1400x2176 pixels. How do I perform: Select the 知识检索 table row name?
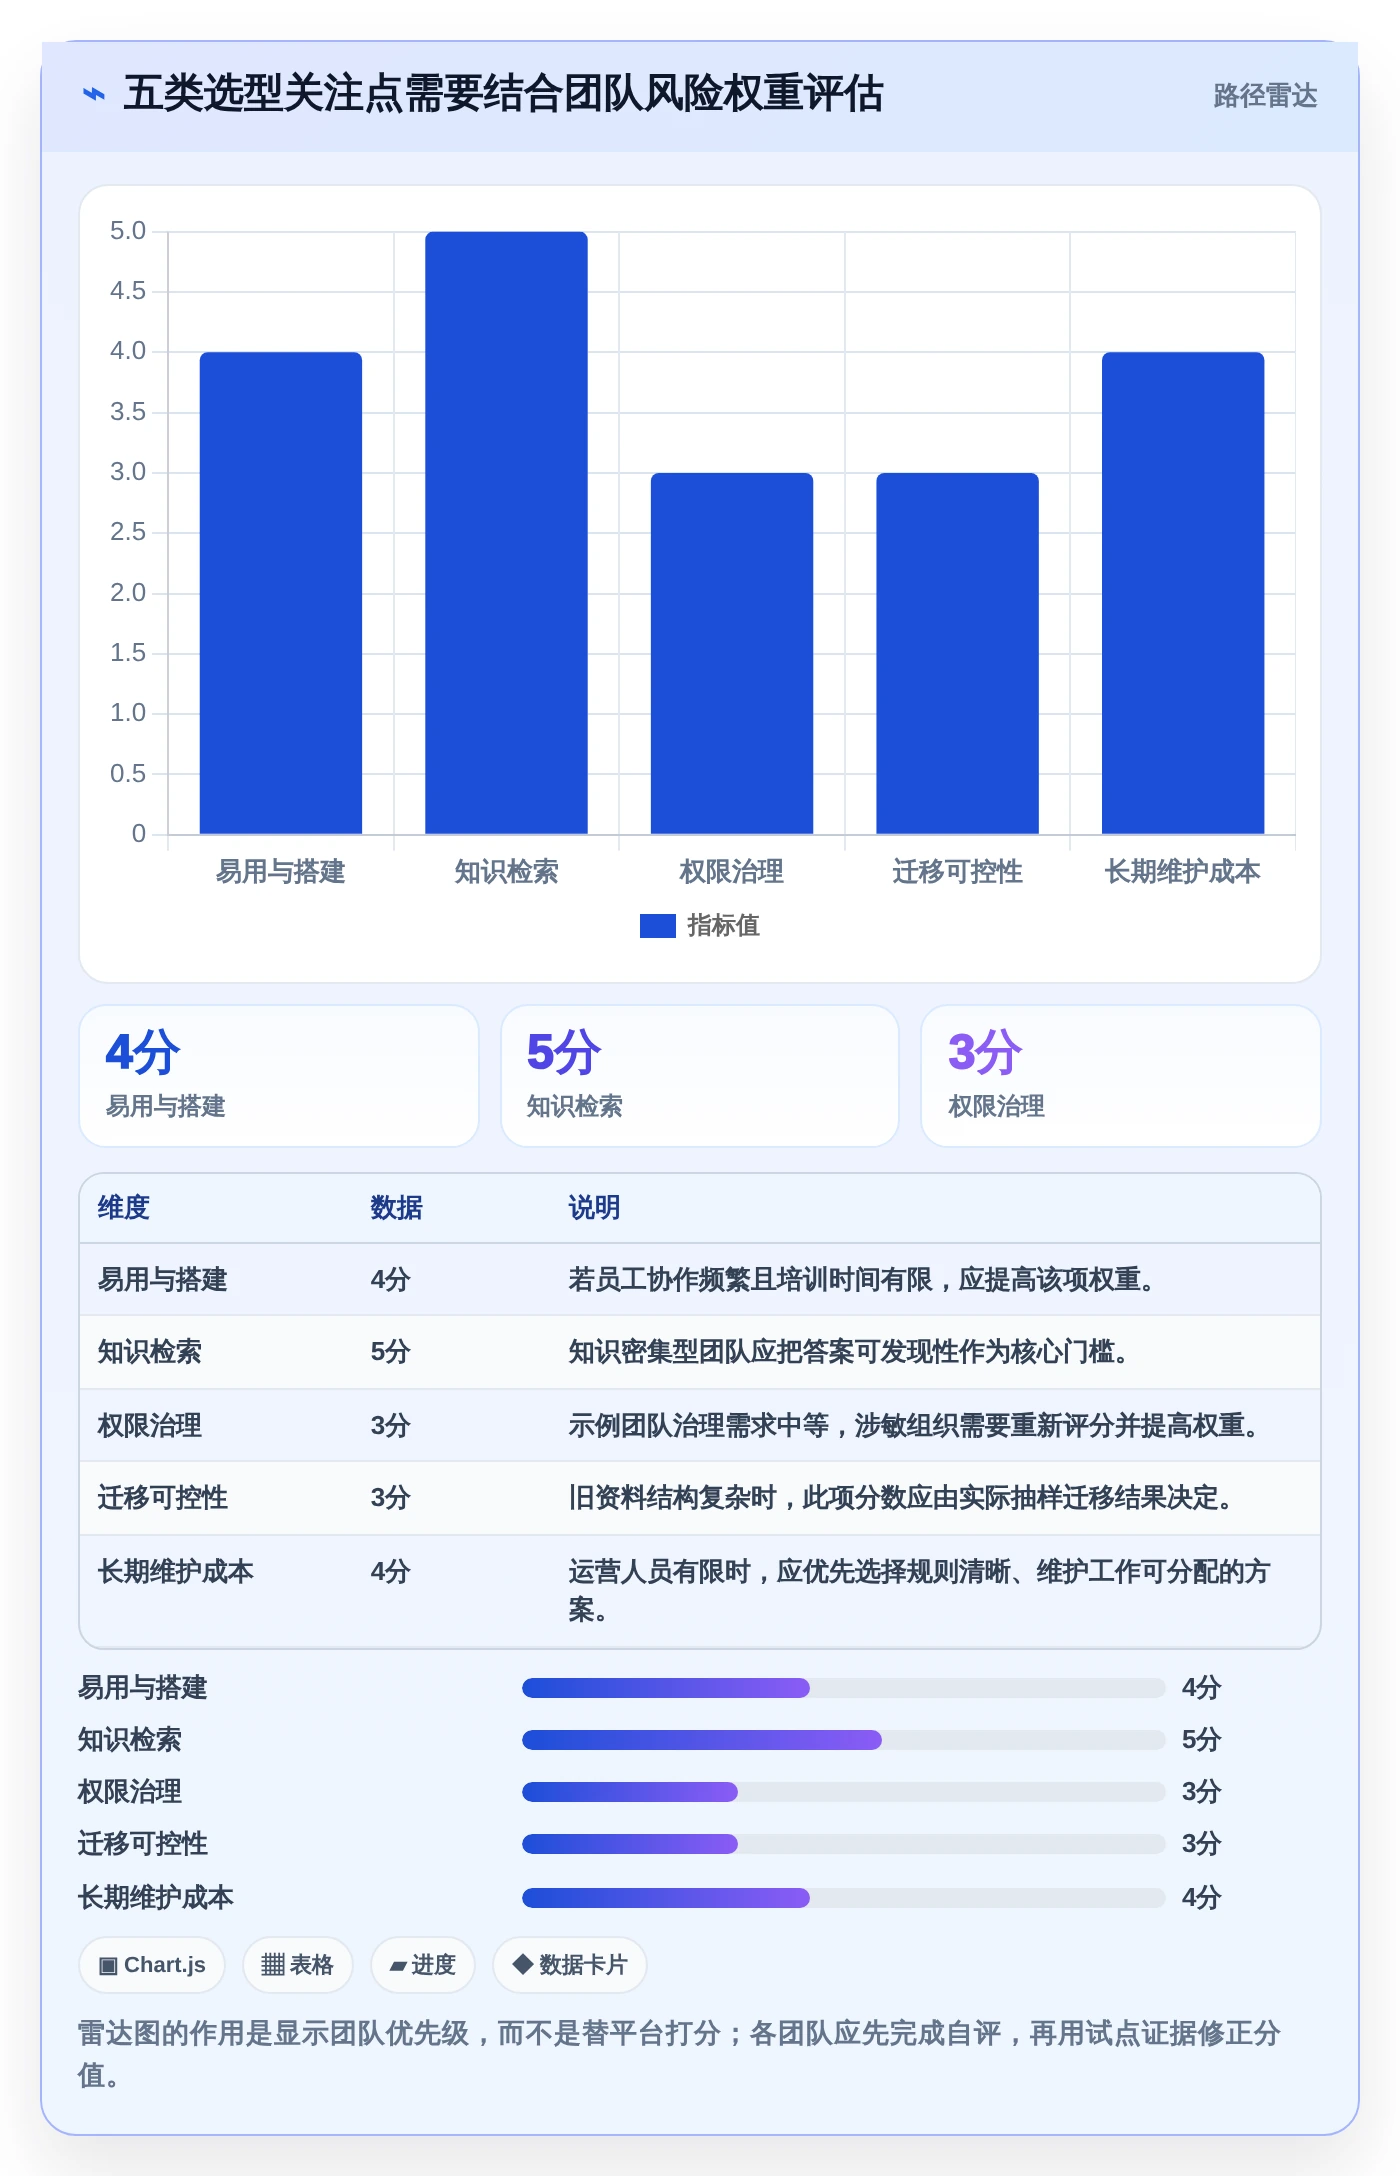pos(150,1352)
